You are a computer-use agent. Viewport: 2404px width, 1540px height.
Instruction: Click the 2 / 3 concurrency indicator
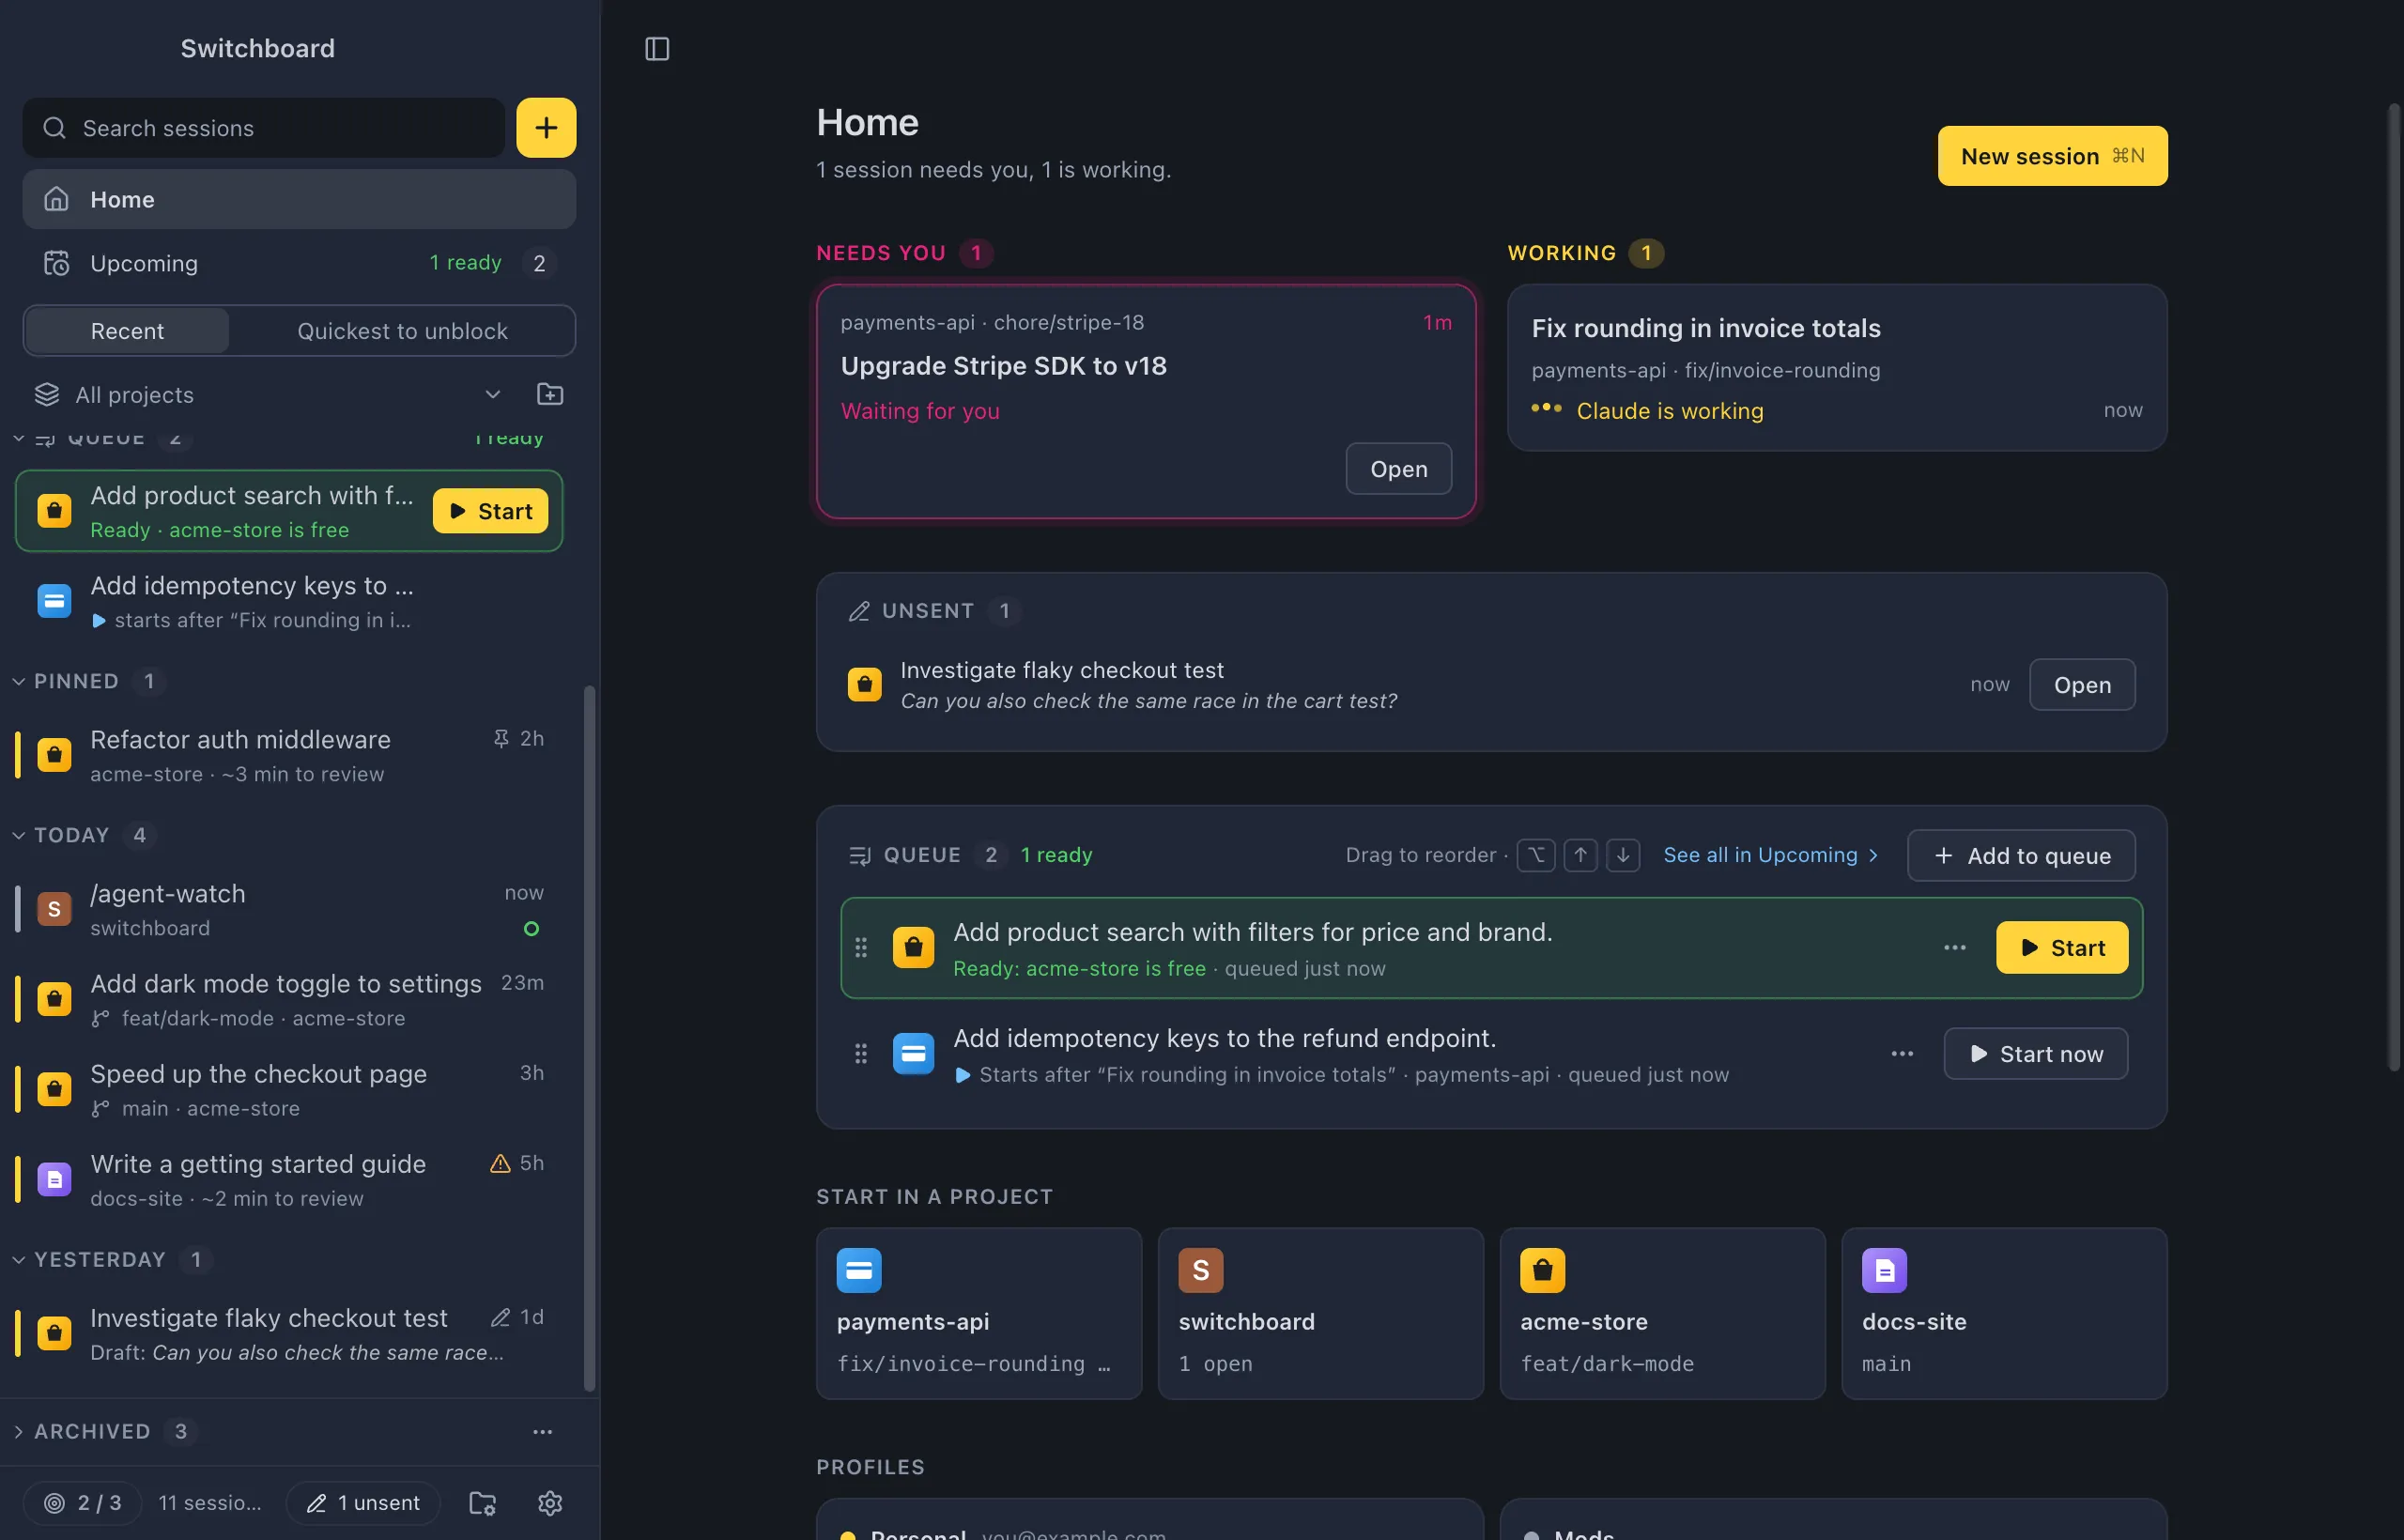pos(83,1502)
